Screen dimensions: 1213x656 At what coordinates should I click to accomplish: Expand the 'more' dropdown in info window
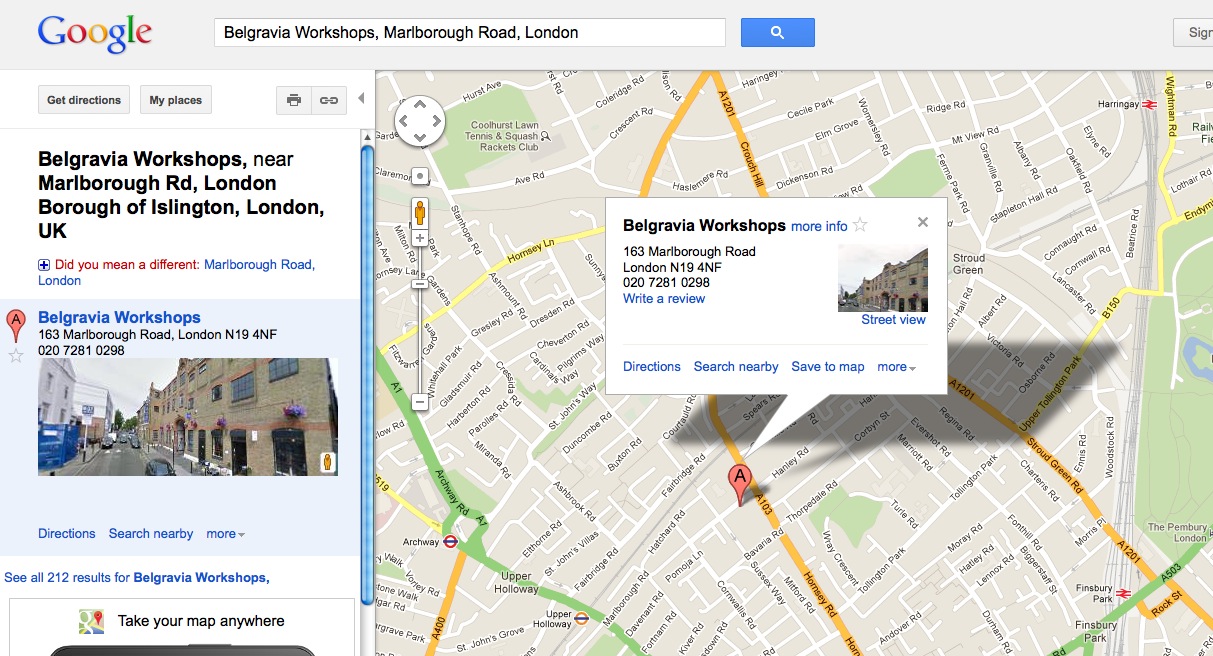click(896, 366)
